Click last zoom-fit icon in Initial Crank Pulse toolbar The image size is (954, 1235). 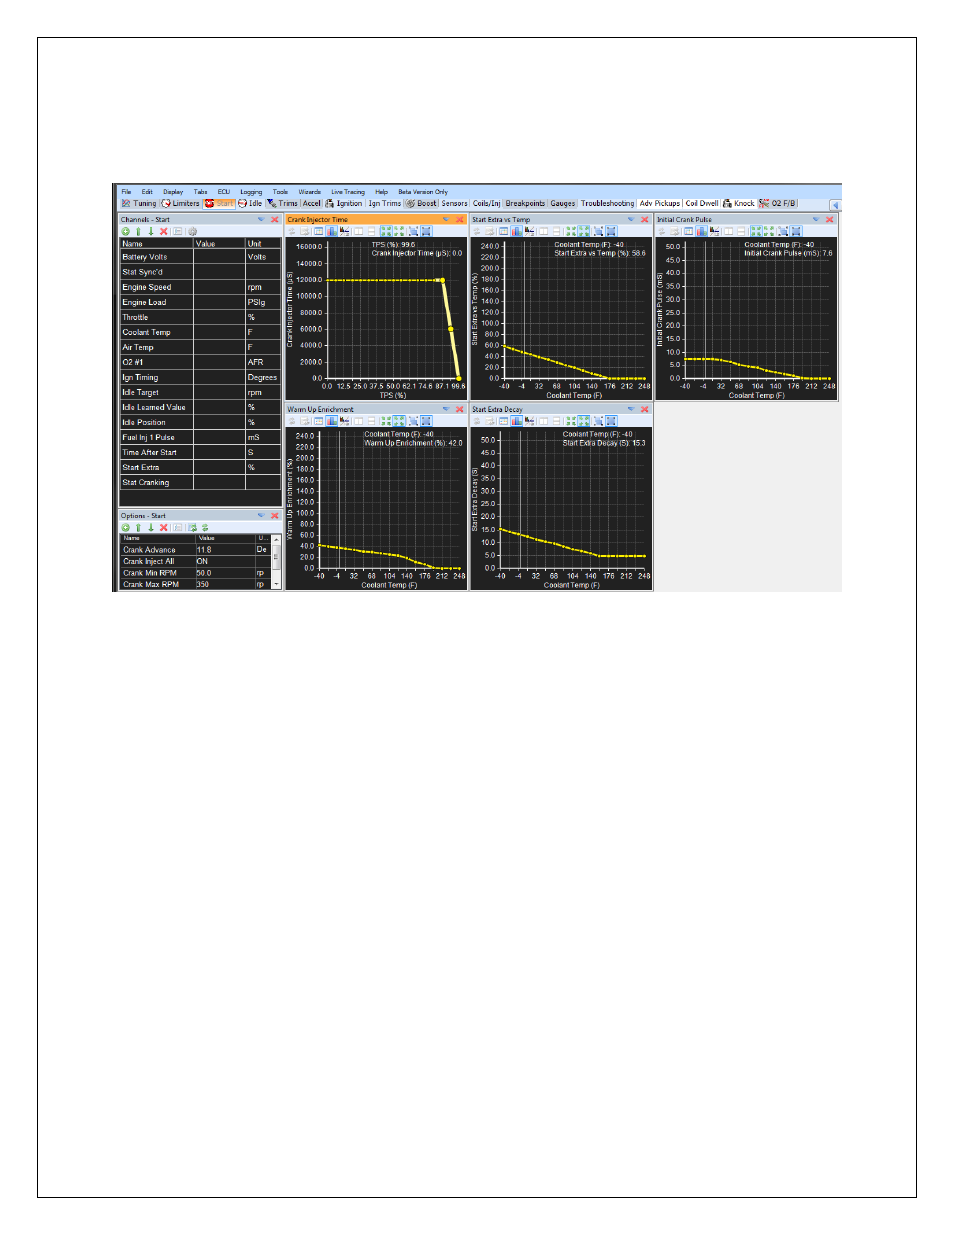[x=796, y=231]
